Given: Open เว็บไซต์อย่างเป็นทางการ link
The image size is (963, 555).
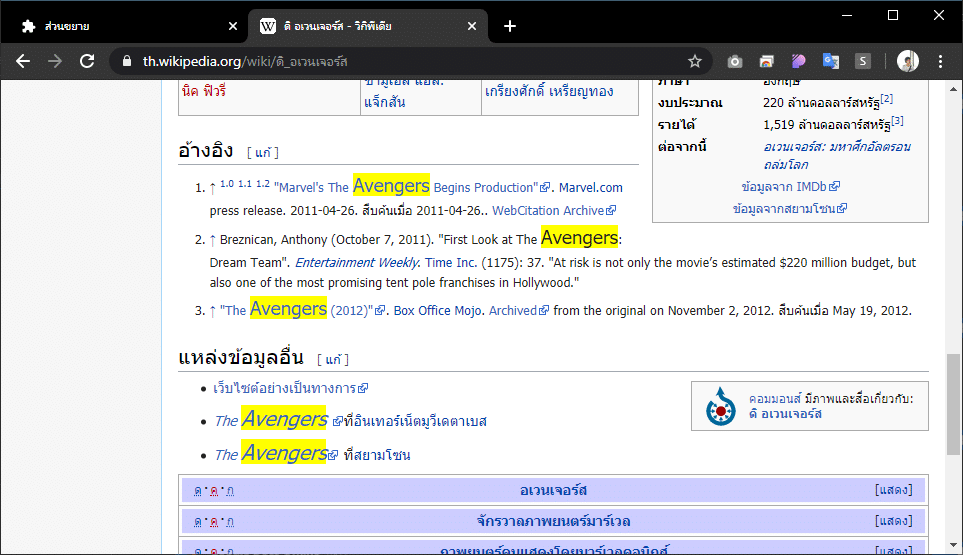Looking at the screenshot, I should tap(290, 388).
